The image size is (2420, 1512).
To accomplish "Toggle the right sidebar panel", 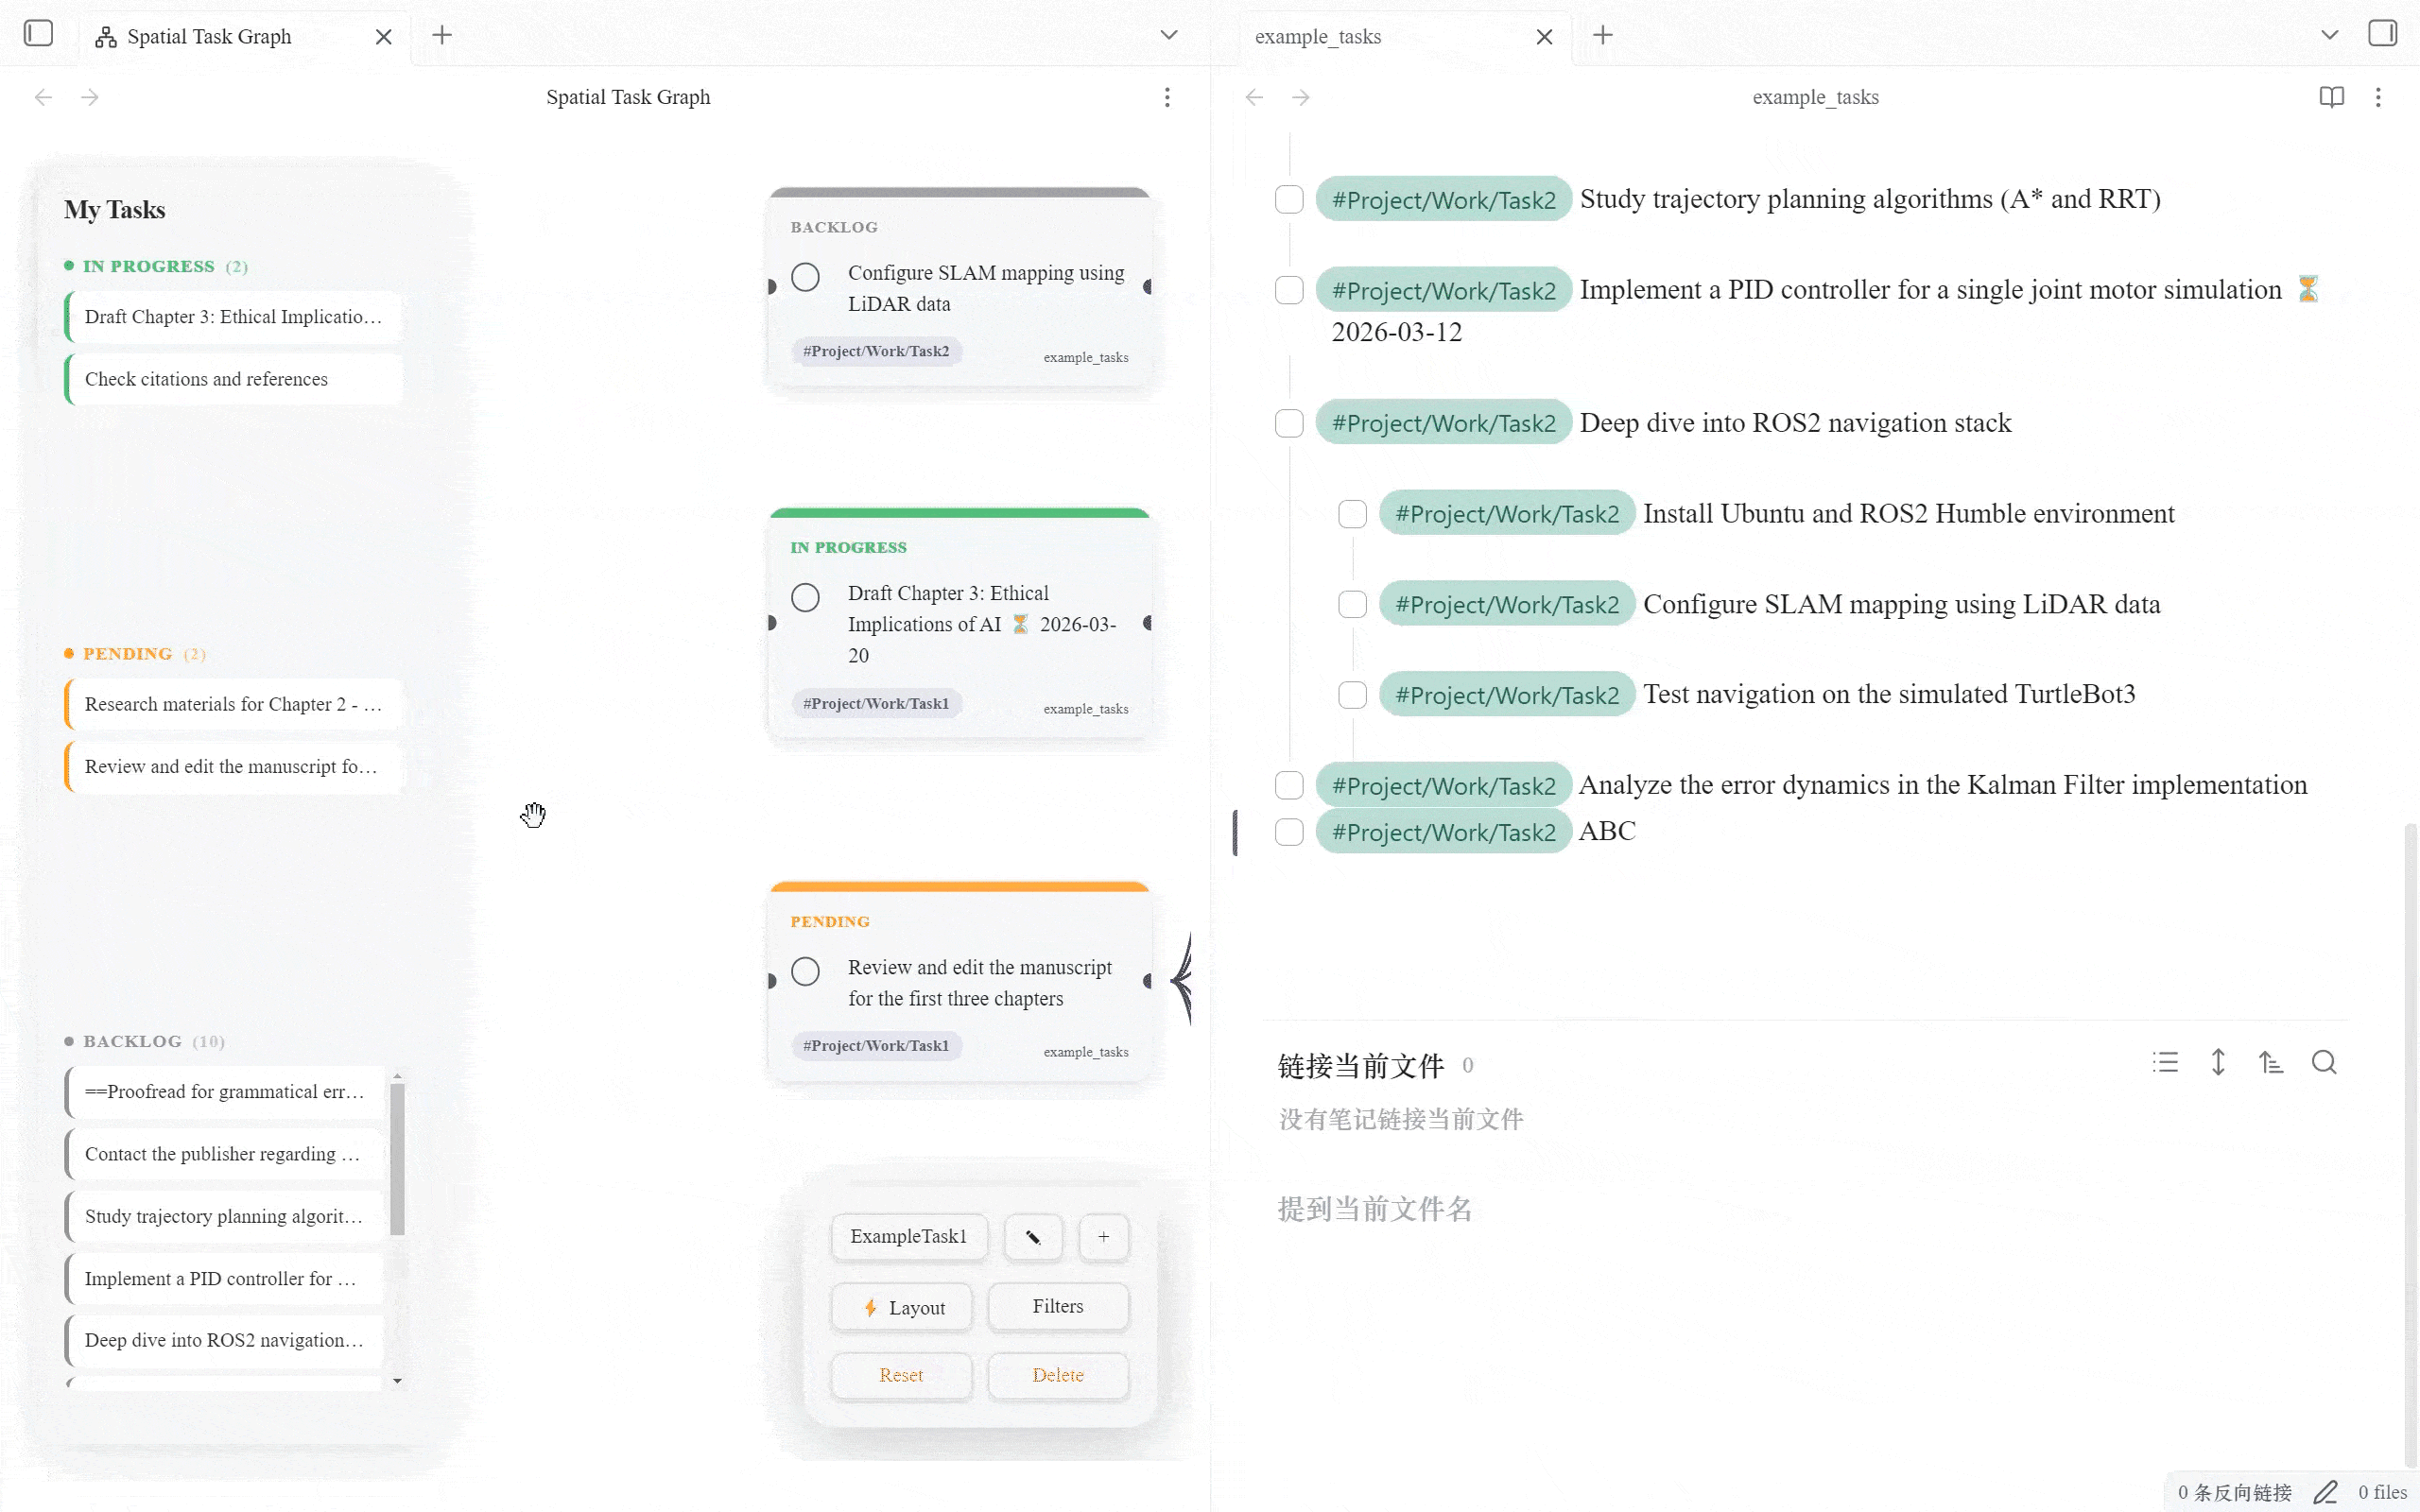I will tap(2382, 33).
